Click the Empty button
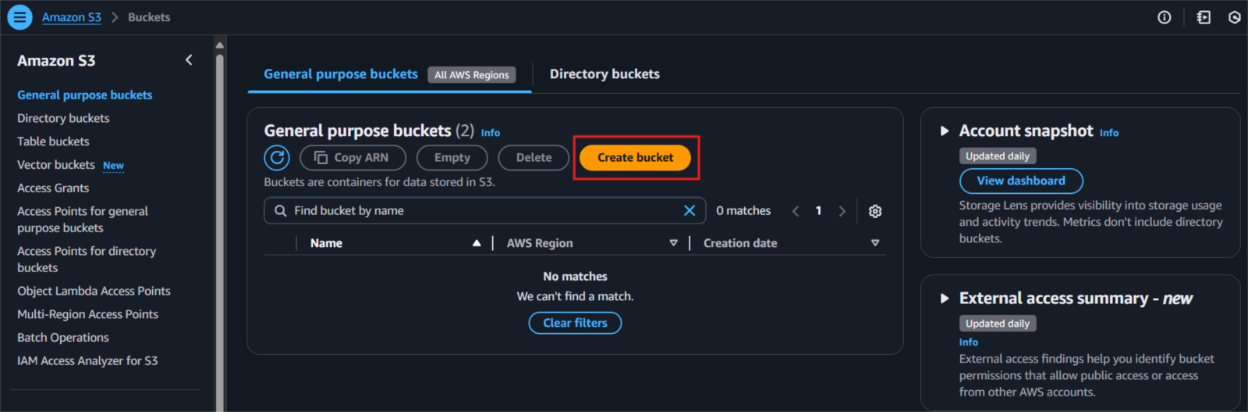Image resolution: width=1248 pixels, height=412 pixels. [x=452, y=157]
